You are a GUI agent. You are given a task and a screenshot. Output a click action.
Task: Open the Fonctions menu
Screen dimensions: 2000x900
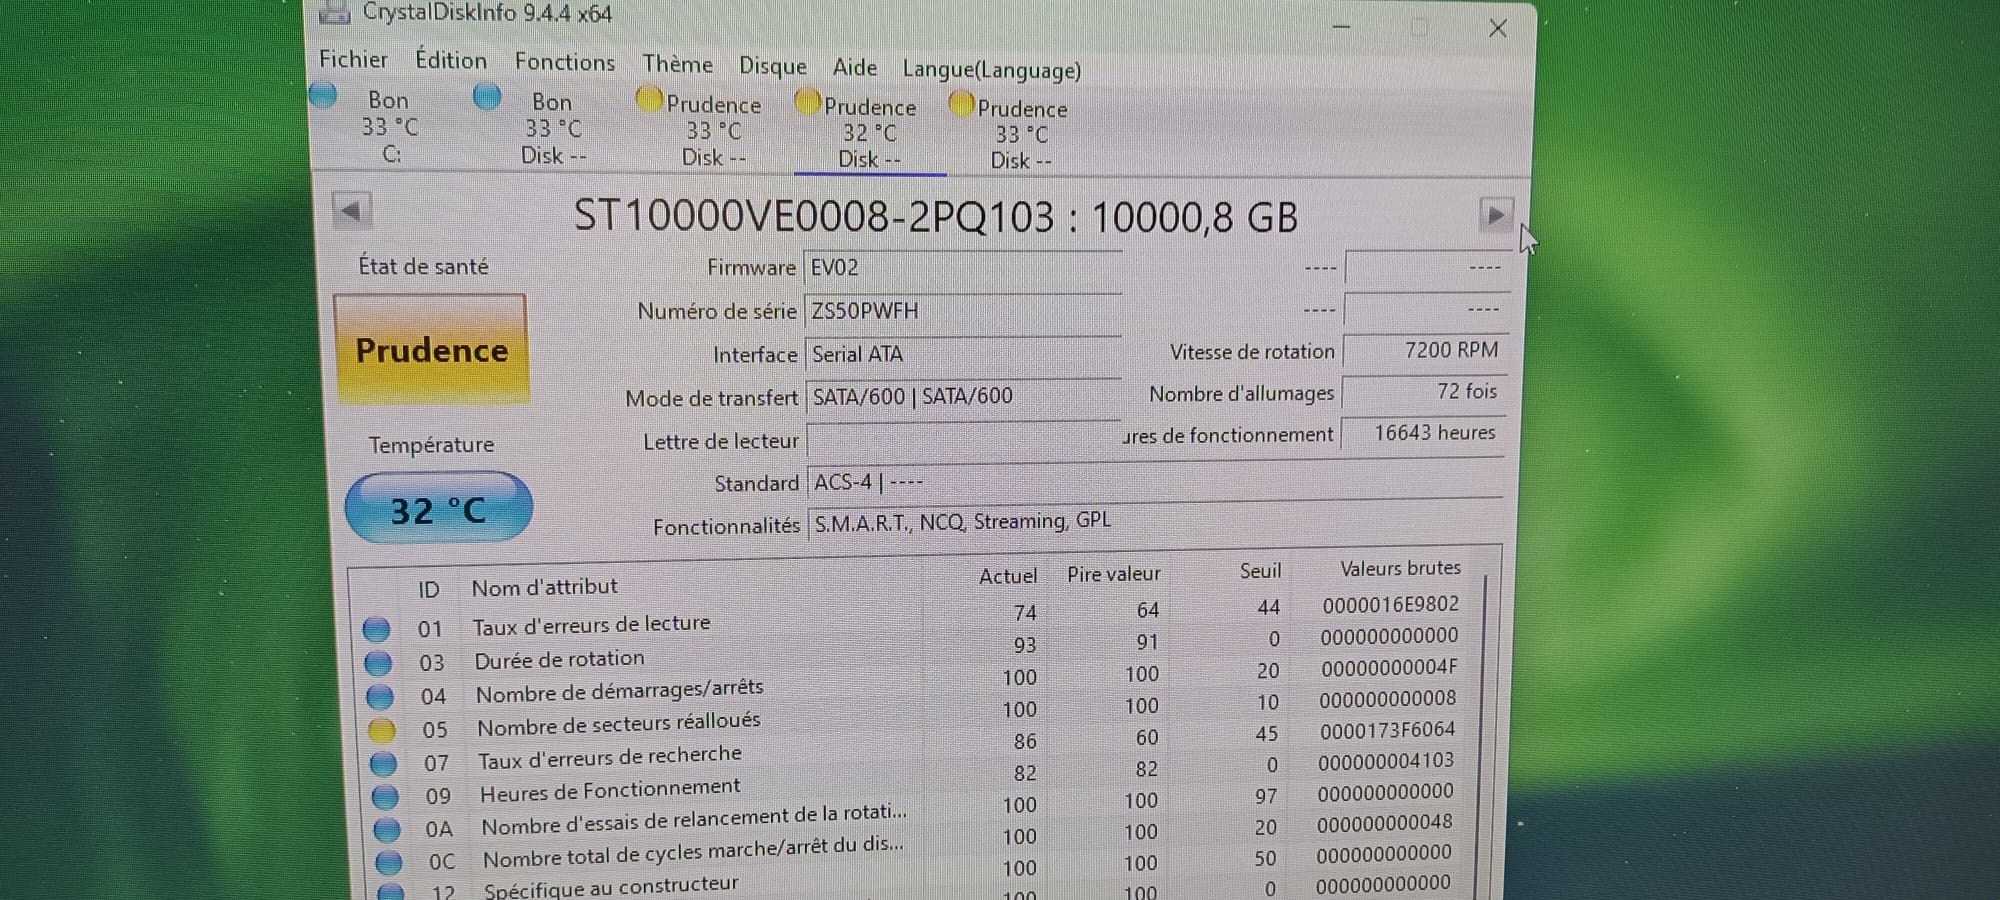point(564,62)
